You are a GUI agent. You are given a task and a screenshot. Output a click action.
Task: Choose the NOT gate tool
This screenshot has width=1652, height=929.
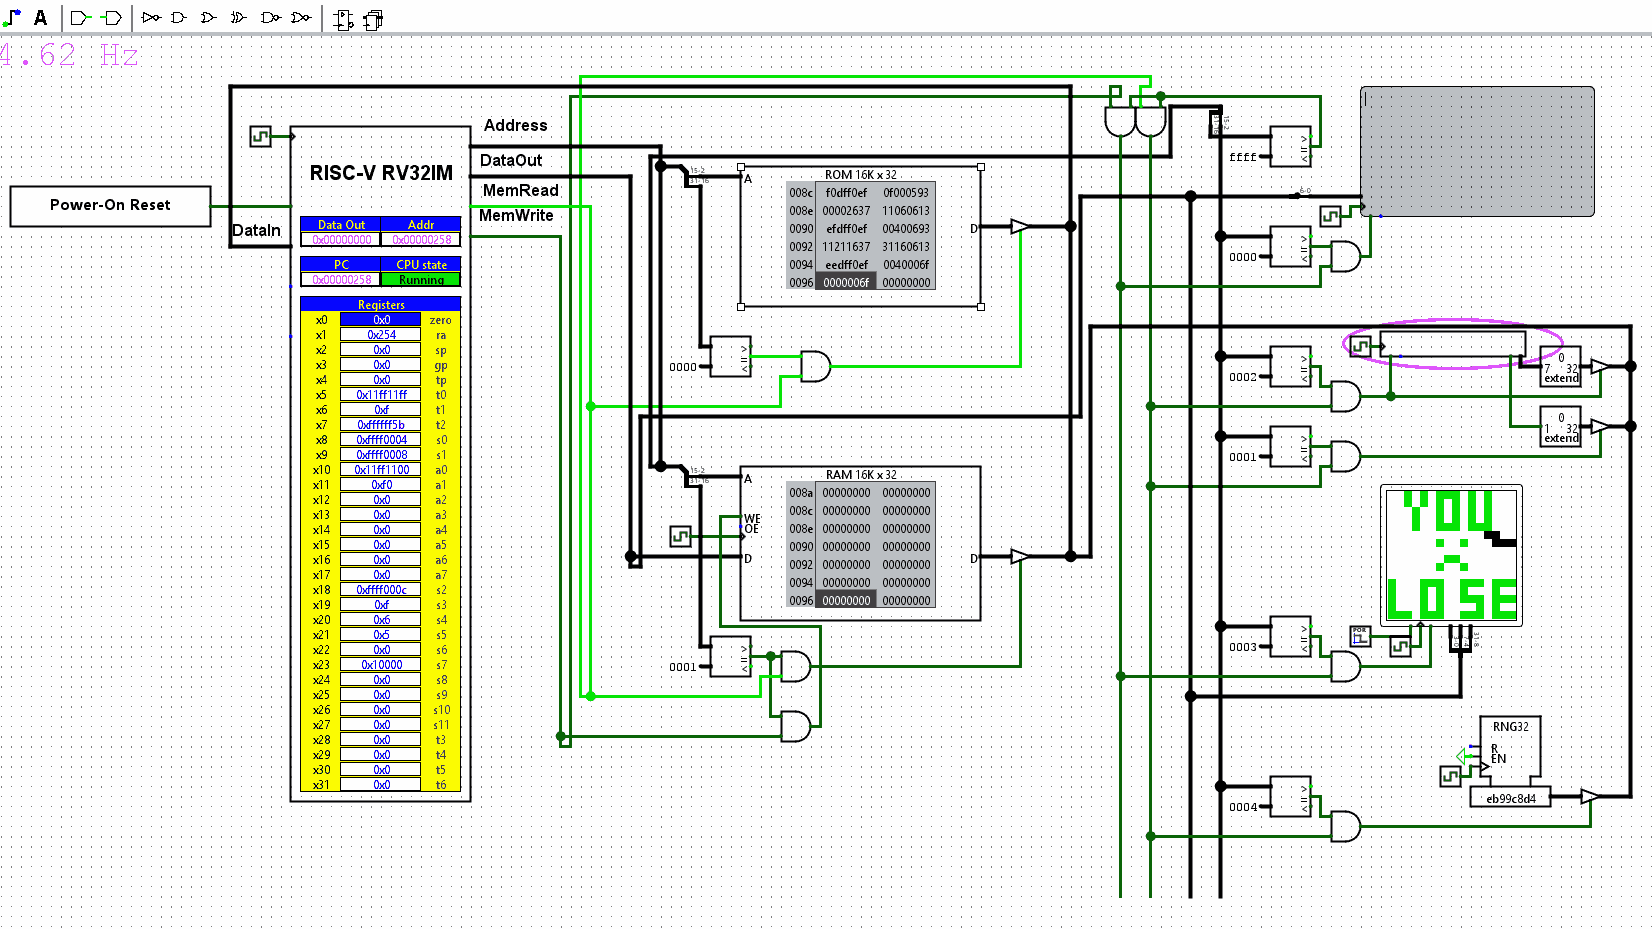tap(151, 17)
